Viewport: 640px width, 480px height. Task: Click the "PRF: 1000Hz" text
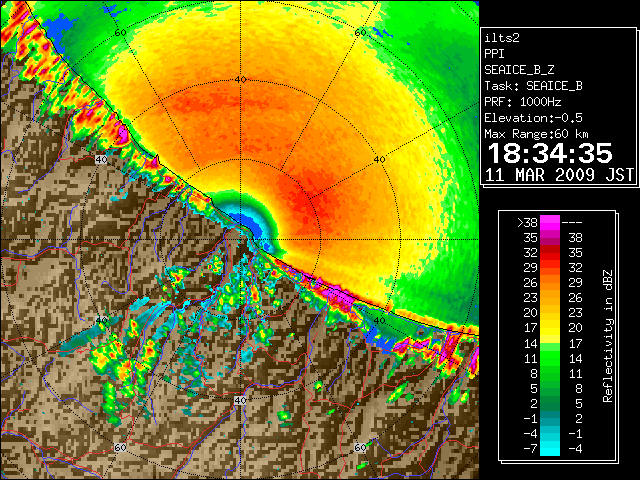point(522,102)
